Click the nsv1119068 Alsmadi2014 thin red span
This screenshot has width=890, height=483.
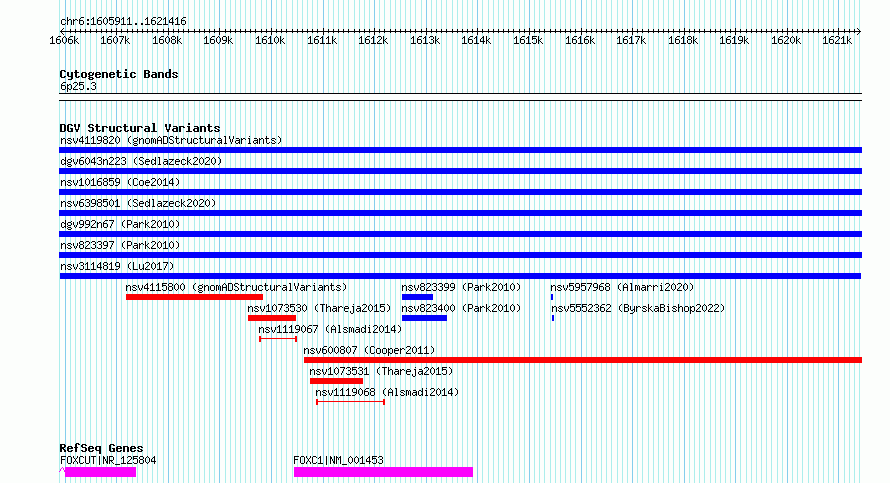click(x=350, y=402)
